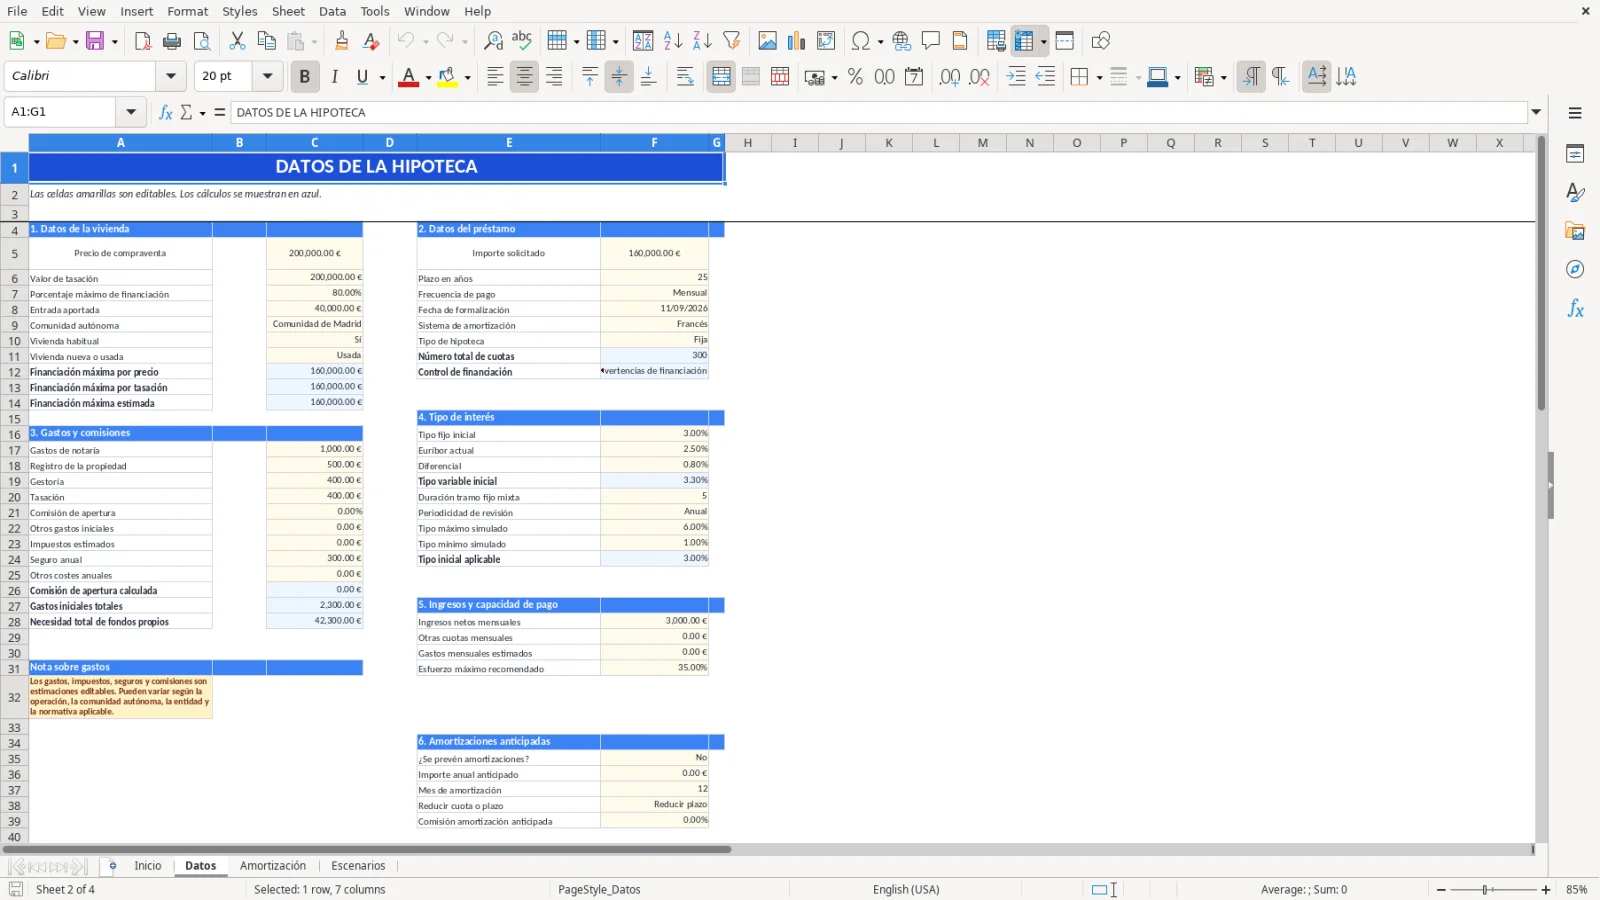Open Borders dropdown arrow

[x=1099, y=77]
